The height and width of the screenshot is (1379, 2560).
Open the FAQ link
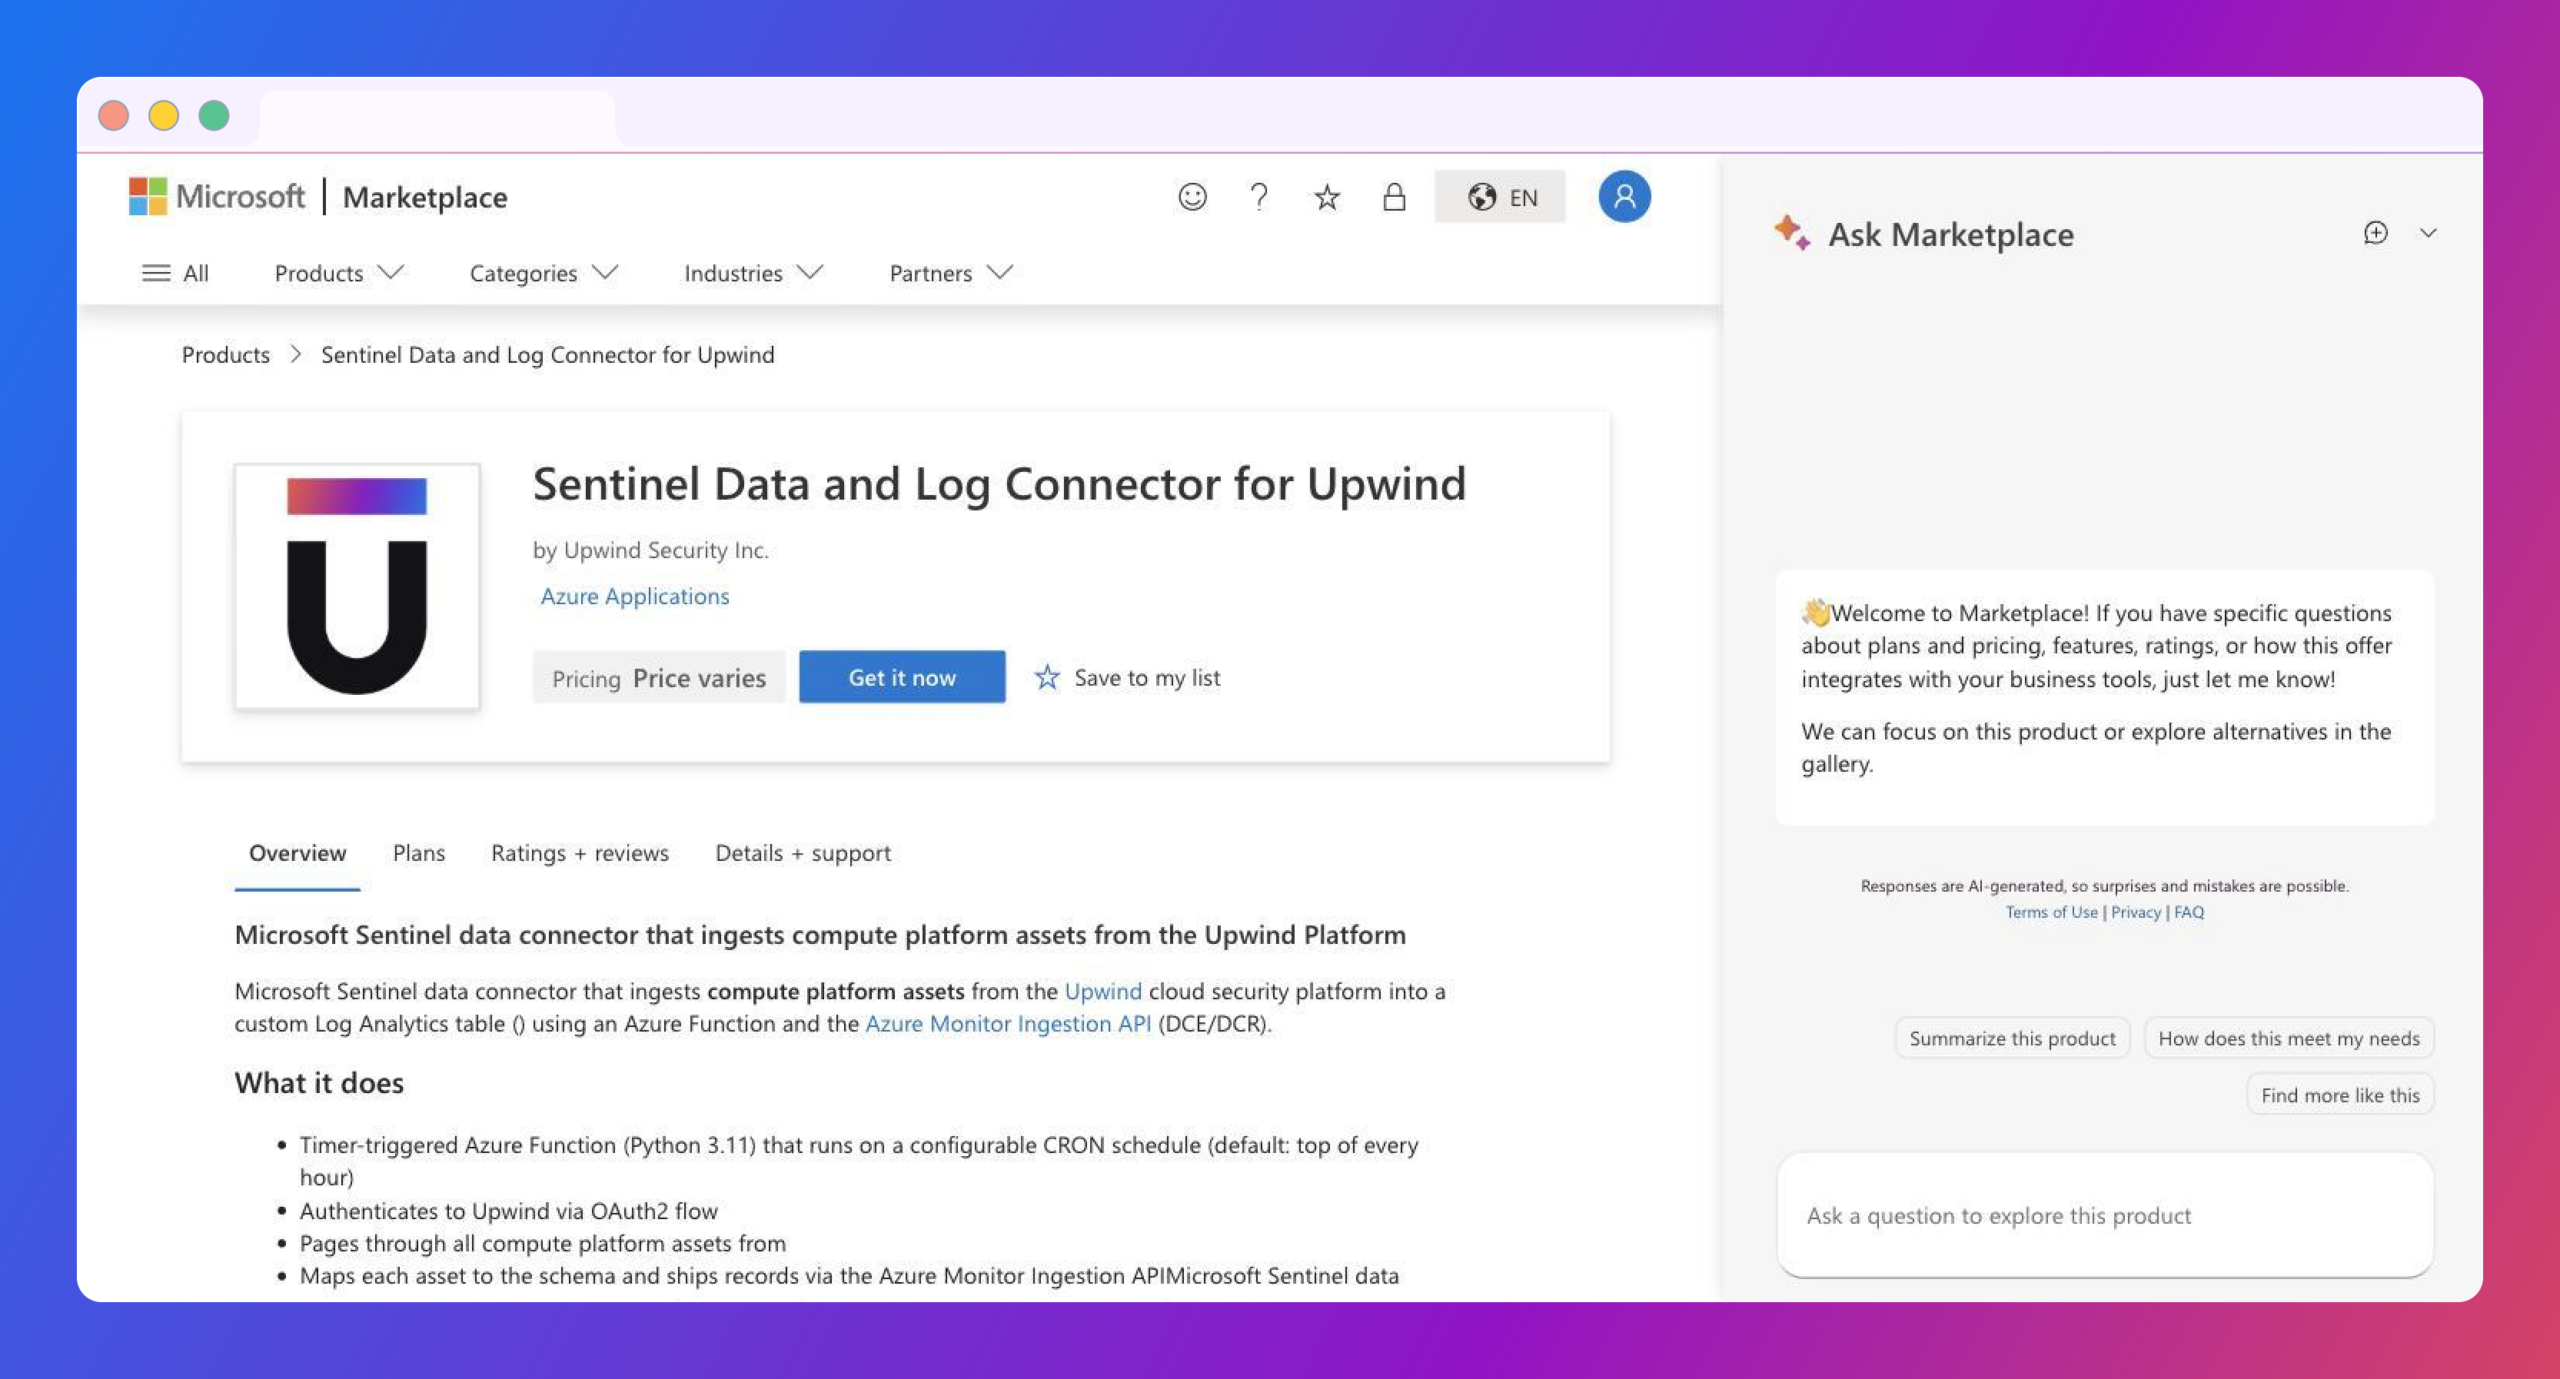click(2189, 912)
